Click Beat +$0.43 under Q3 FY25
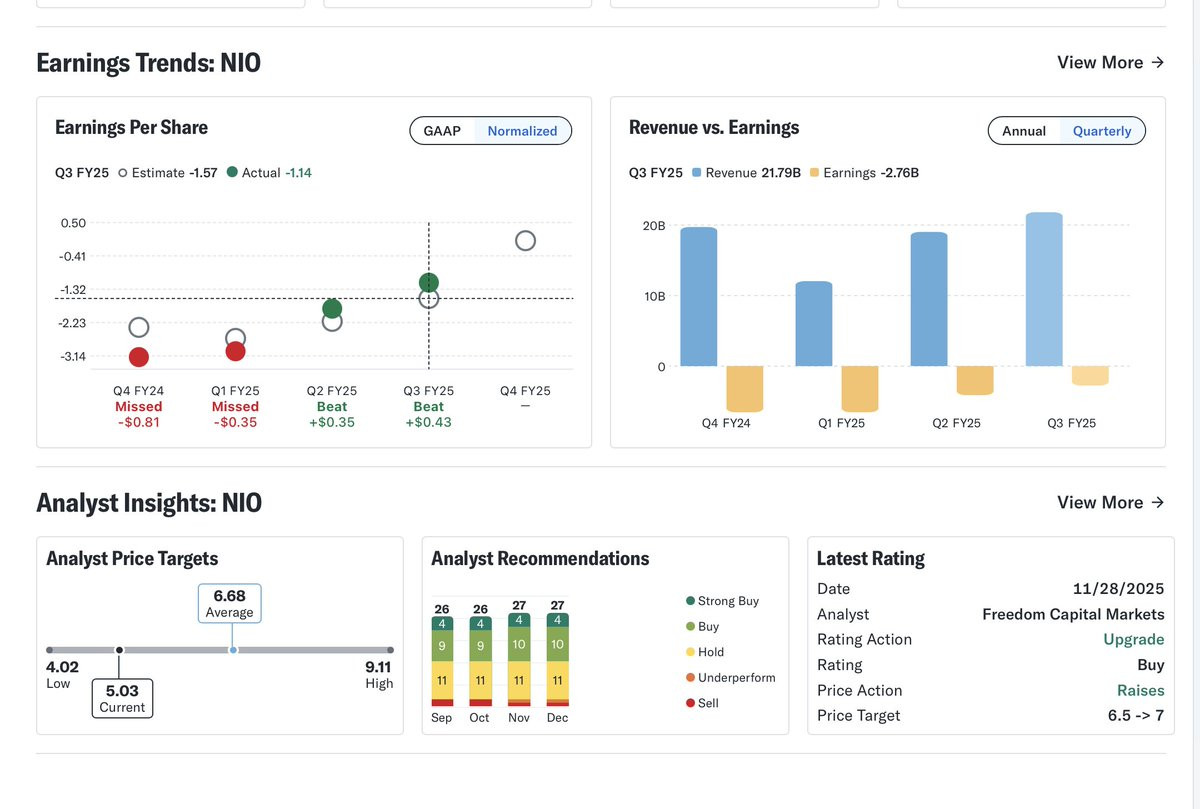1200x809 pixels. (429, 414)
